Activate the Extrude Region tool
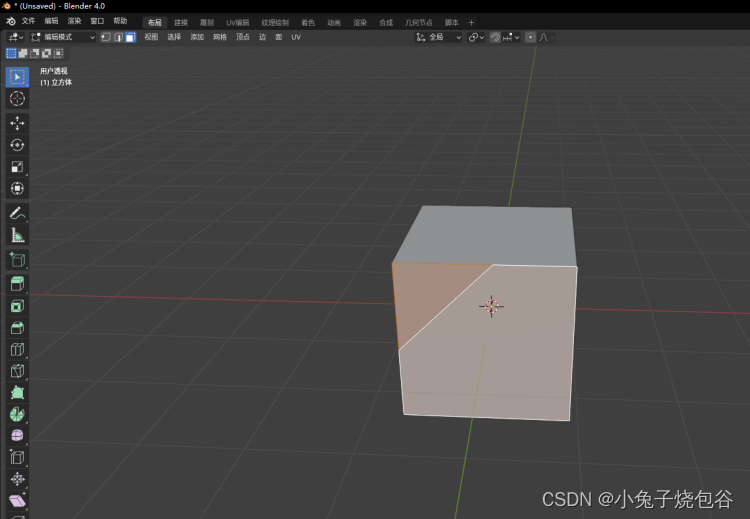Viewport: 750px width, 519px height. pyautogui.click(x=17, y=284)
